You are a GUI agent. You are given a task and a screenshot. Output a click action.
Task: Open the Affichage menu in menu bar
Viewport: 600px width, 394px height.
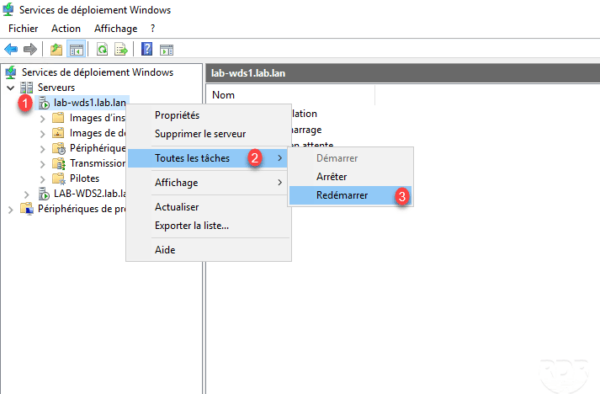tap(116, 28)
